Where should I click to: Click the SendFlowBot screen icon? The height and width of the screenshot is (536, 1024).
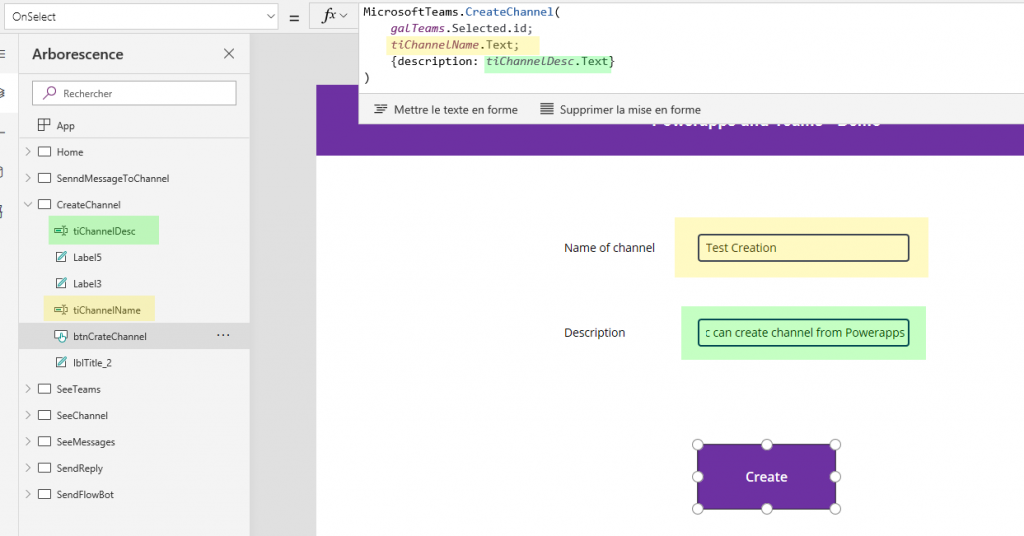44,494
